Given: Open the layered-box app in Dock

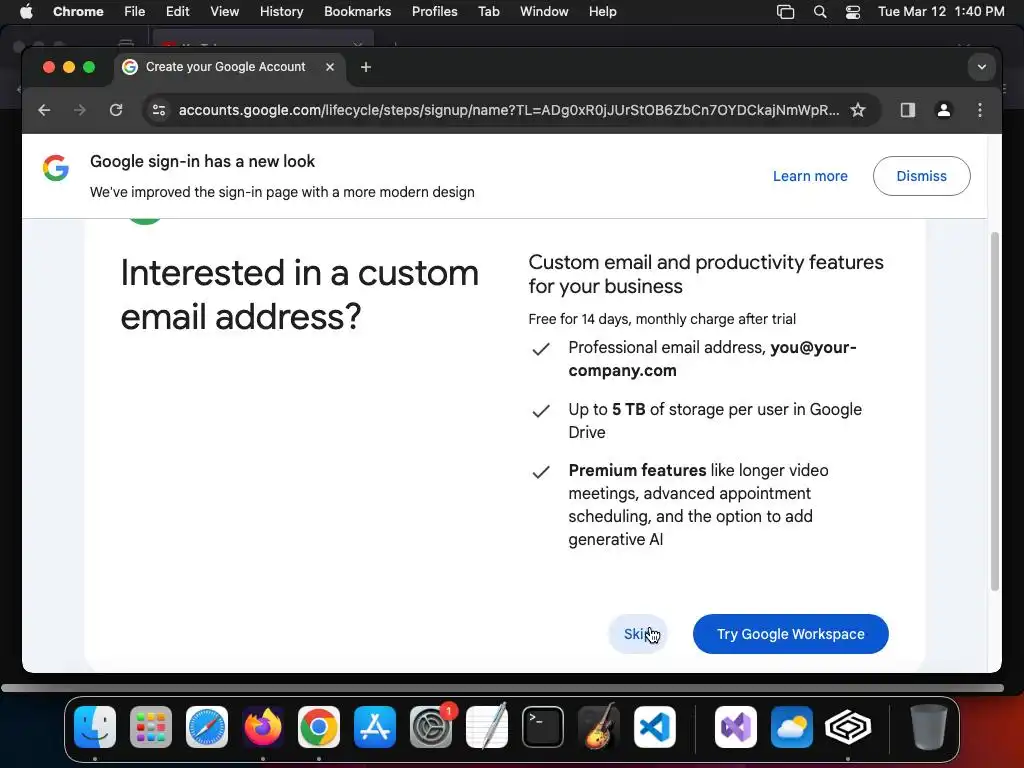Looking at the screenshot, I should [848, 727].
